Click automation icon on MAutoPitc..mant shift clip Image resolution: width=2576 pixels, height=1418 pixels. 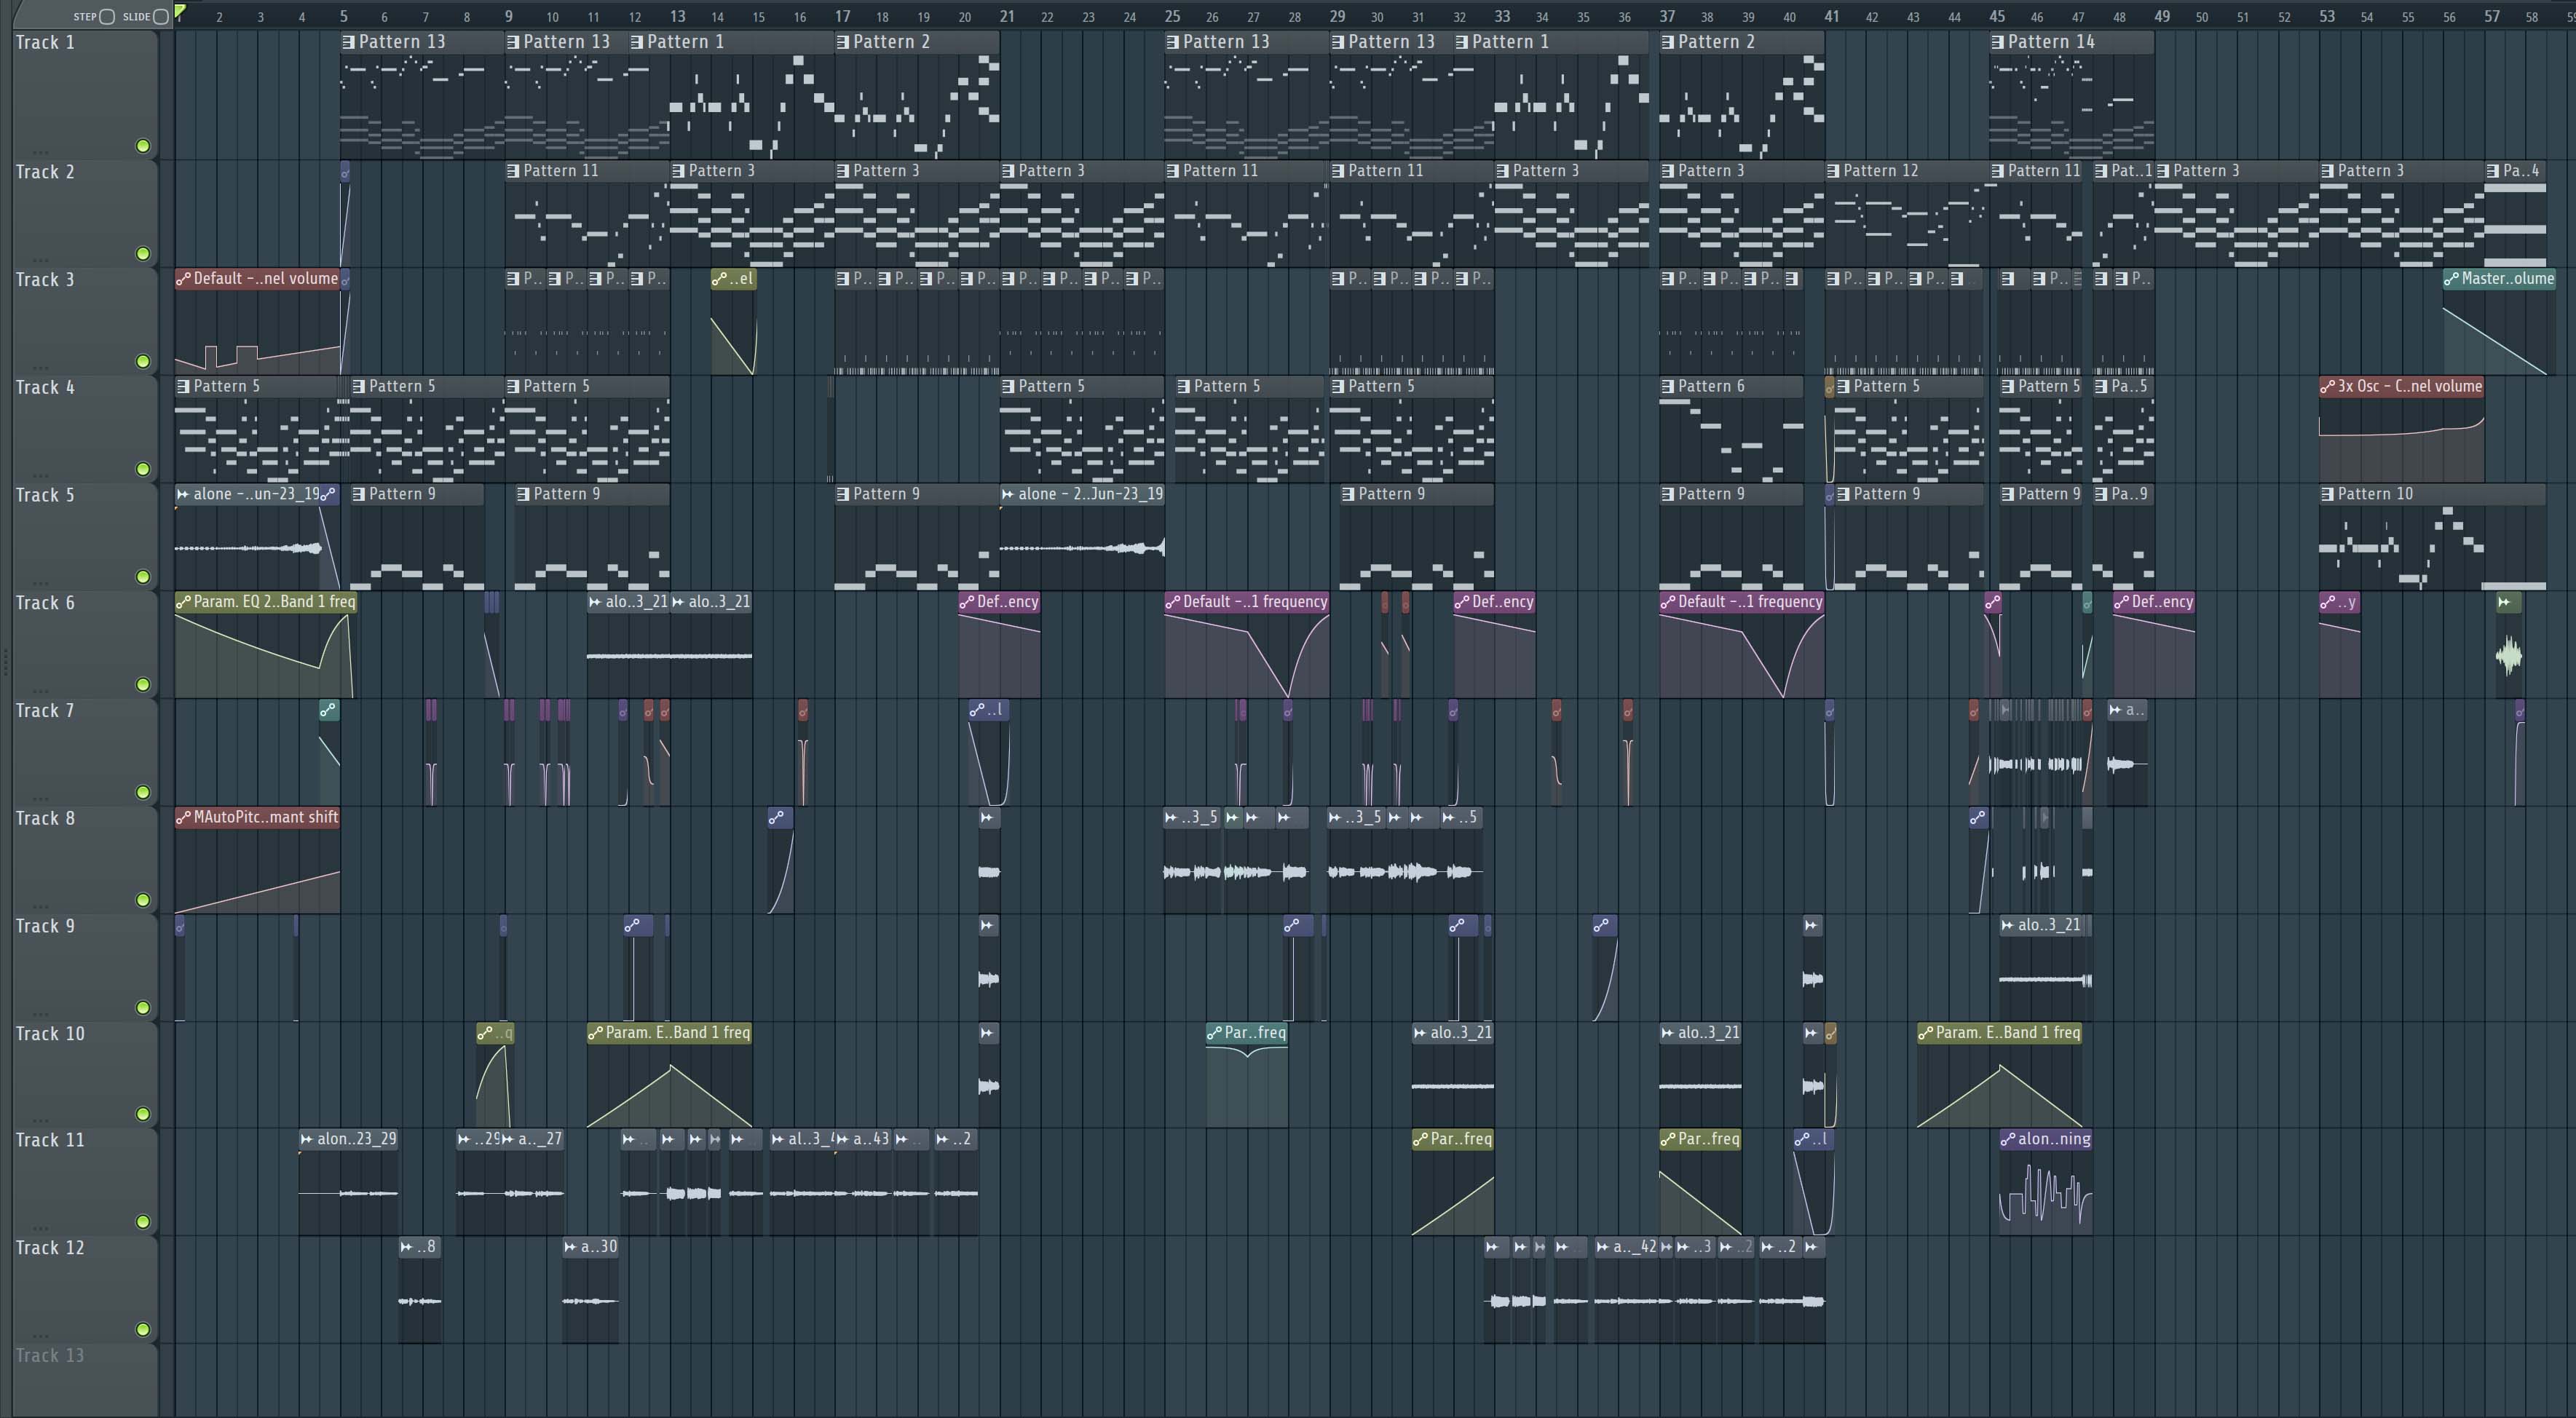tap(184, 818)
